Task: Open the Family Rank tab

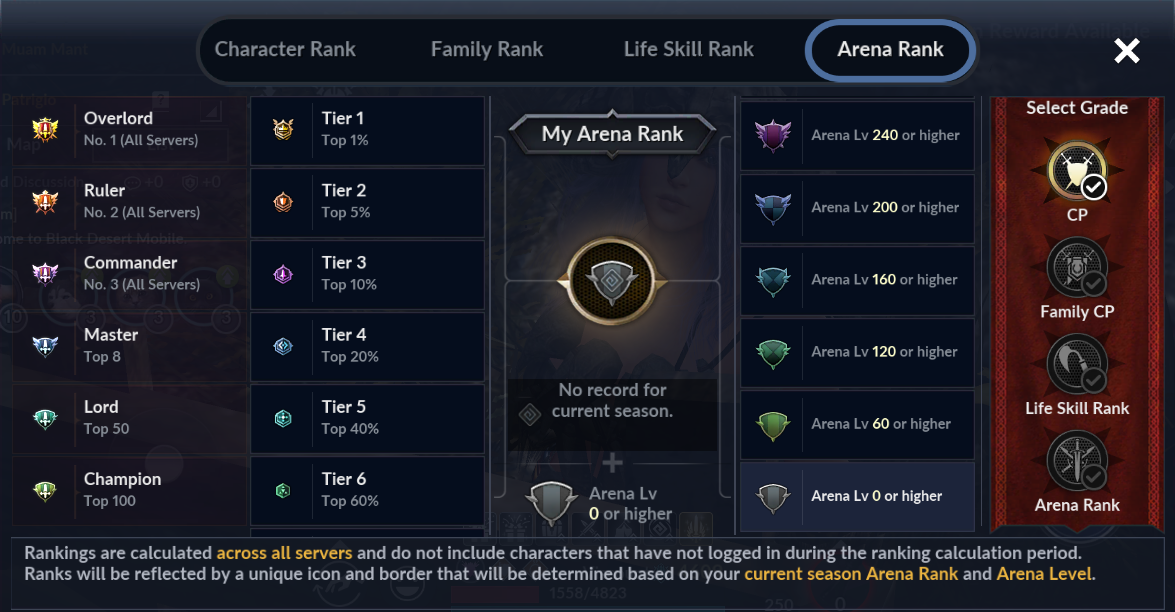Action: pyautogui.click(x=487, y=49)
